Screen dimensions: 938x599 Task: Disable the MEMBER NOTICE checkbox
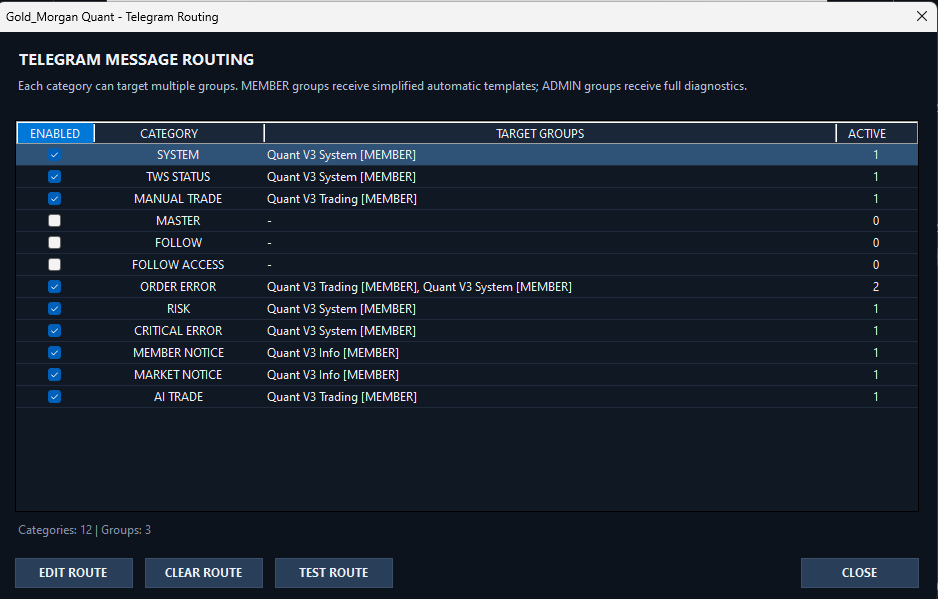(54, 353)
